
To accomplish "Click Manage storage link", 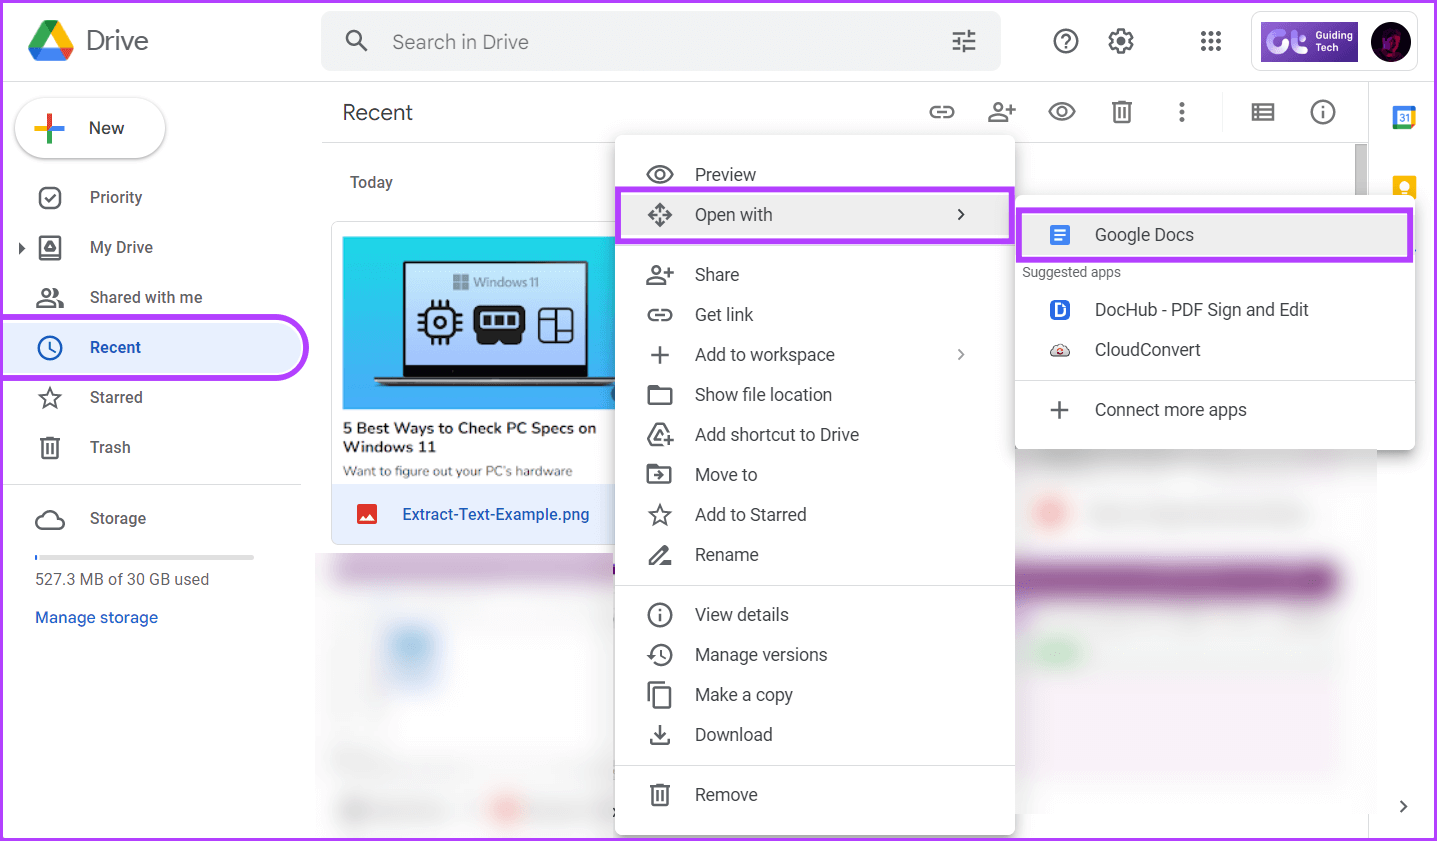I will tap(96, 617).
